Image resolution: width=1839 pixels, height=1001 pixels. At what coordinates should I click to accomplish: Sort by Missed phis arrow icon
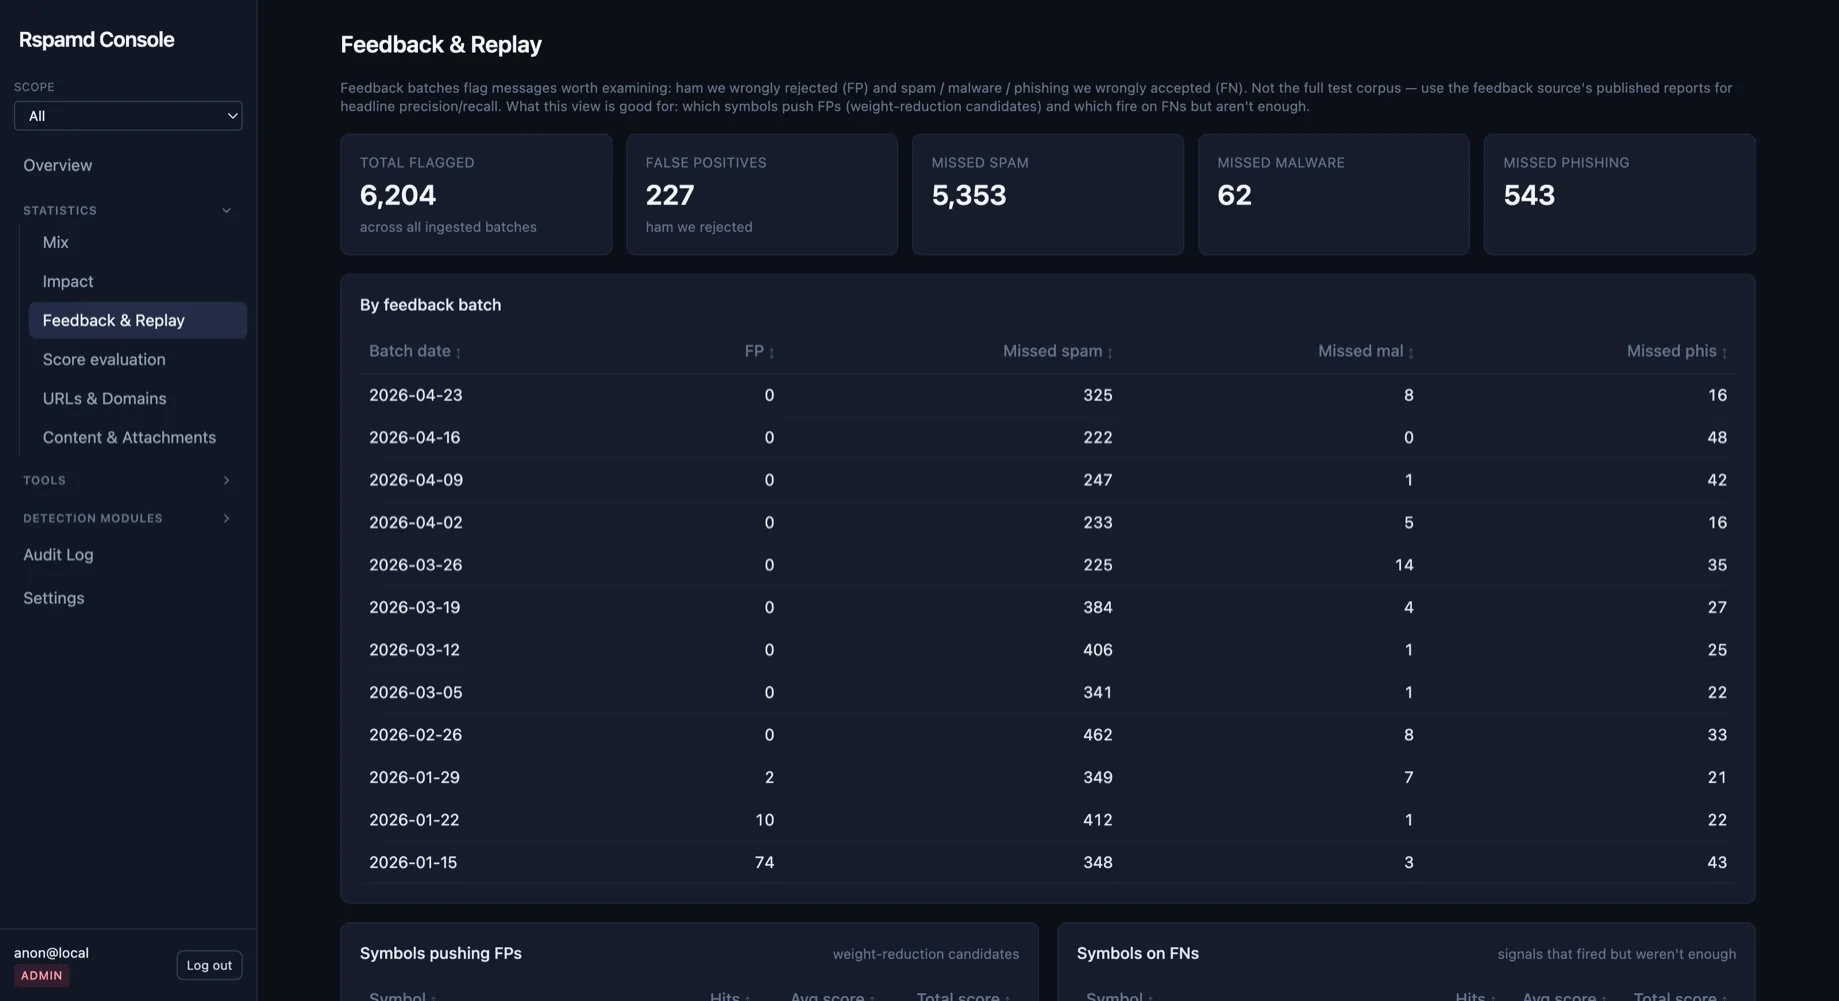(1724, 352)
